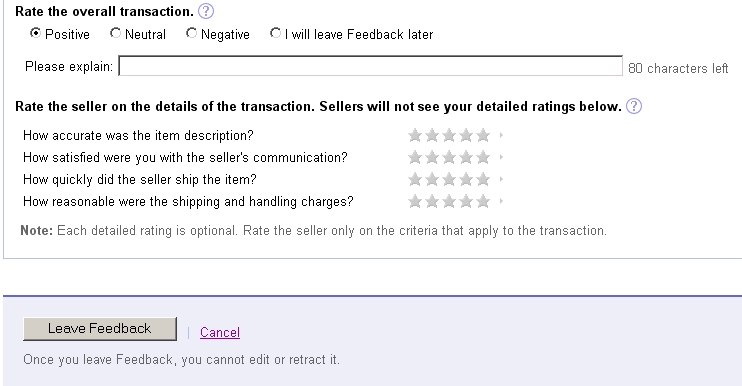Click arrow next to shipping charges stars
Image resolution: width=742 pixels, height=386 pixels.
[501, 202]
